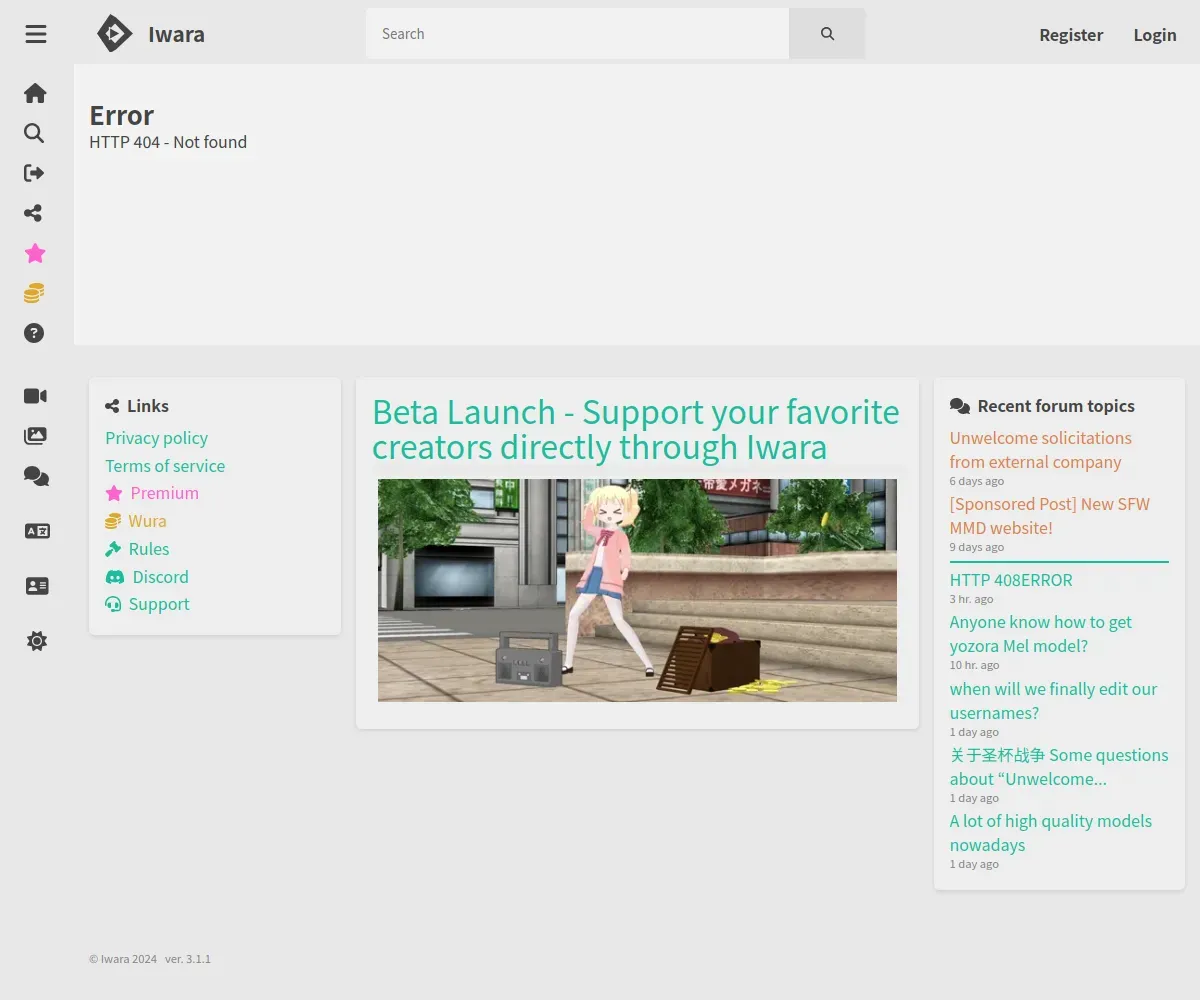Click the magnifier search button
The image size is (1200, 1000).
827,34
